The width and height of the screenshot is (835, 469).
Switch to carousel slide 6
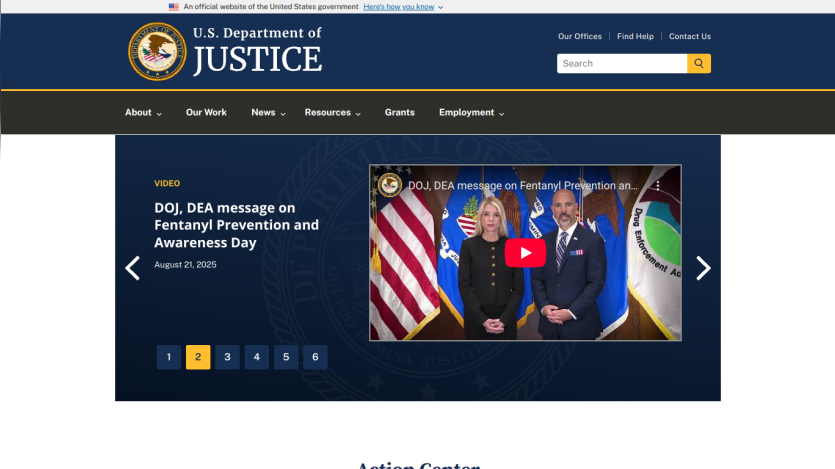coord(315,357)
